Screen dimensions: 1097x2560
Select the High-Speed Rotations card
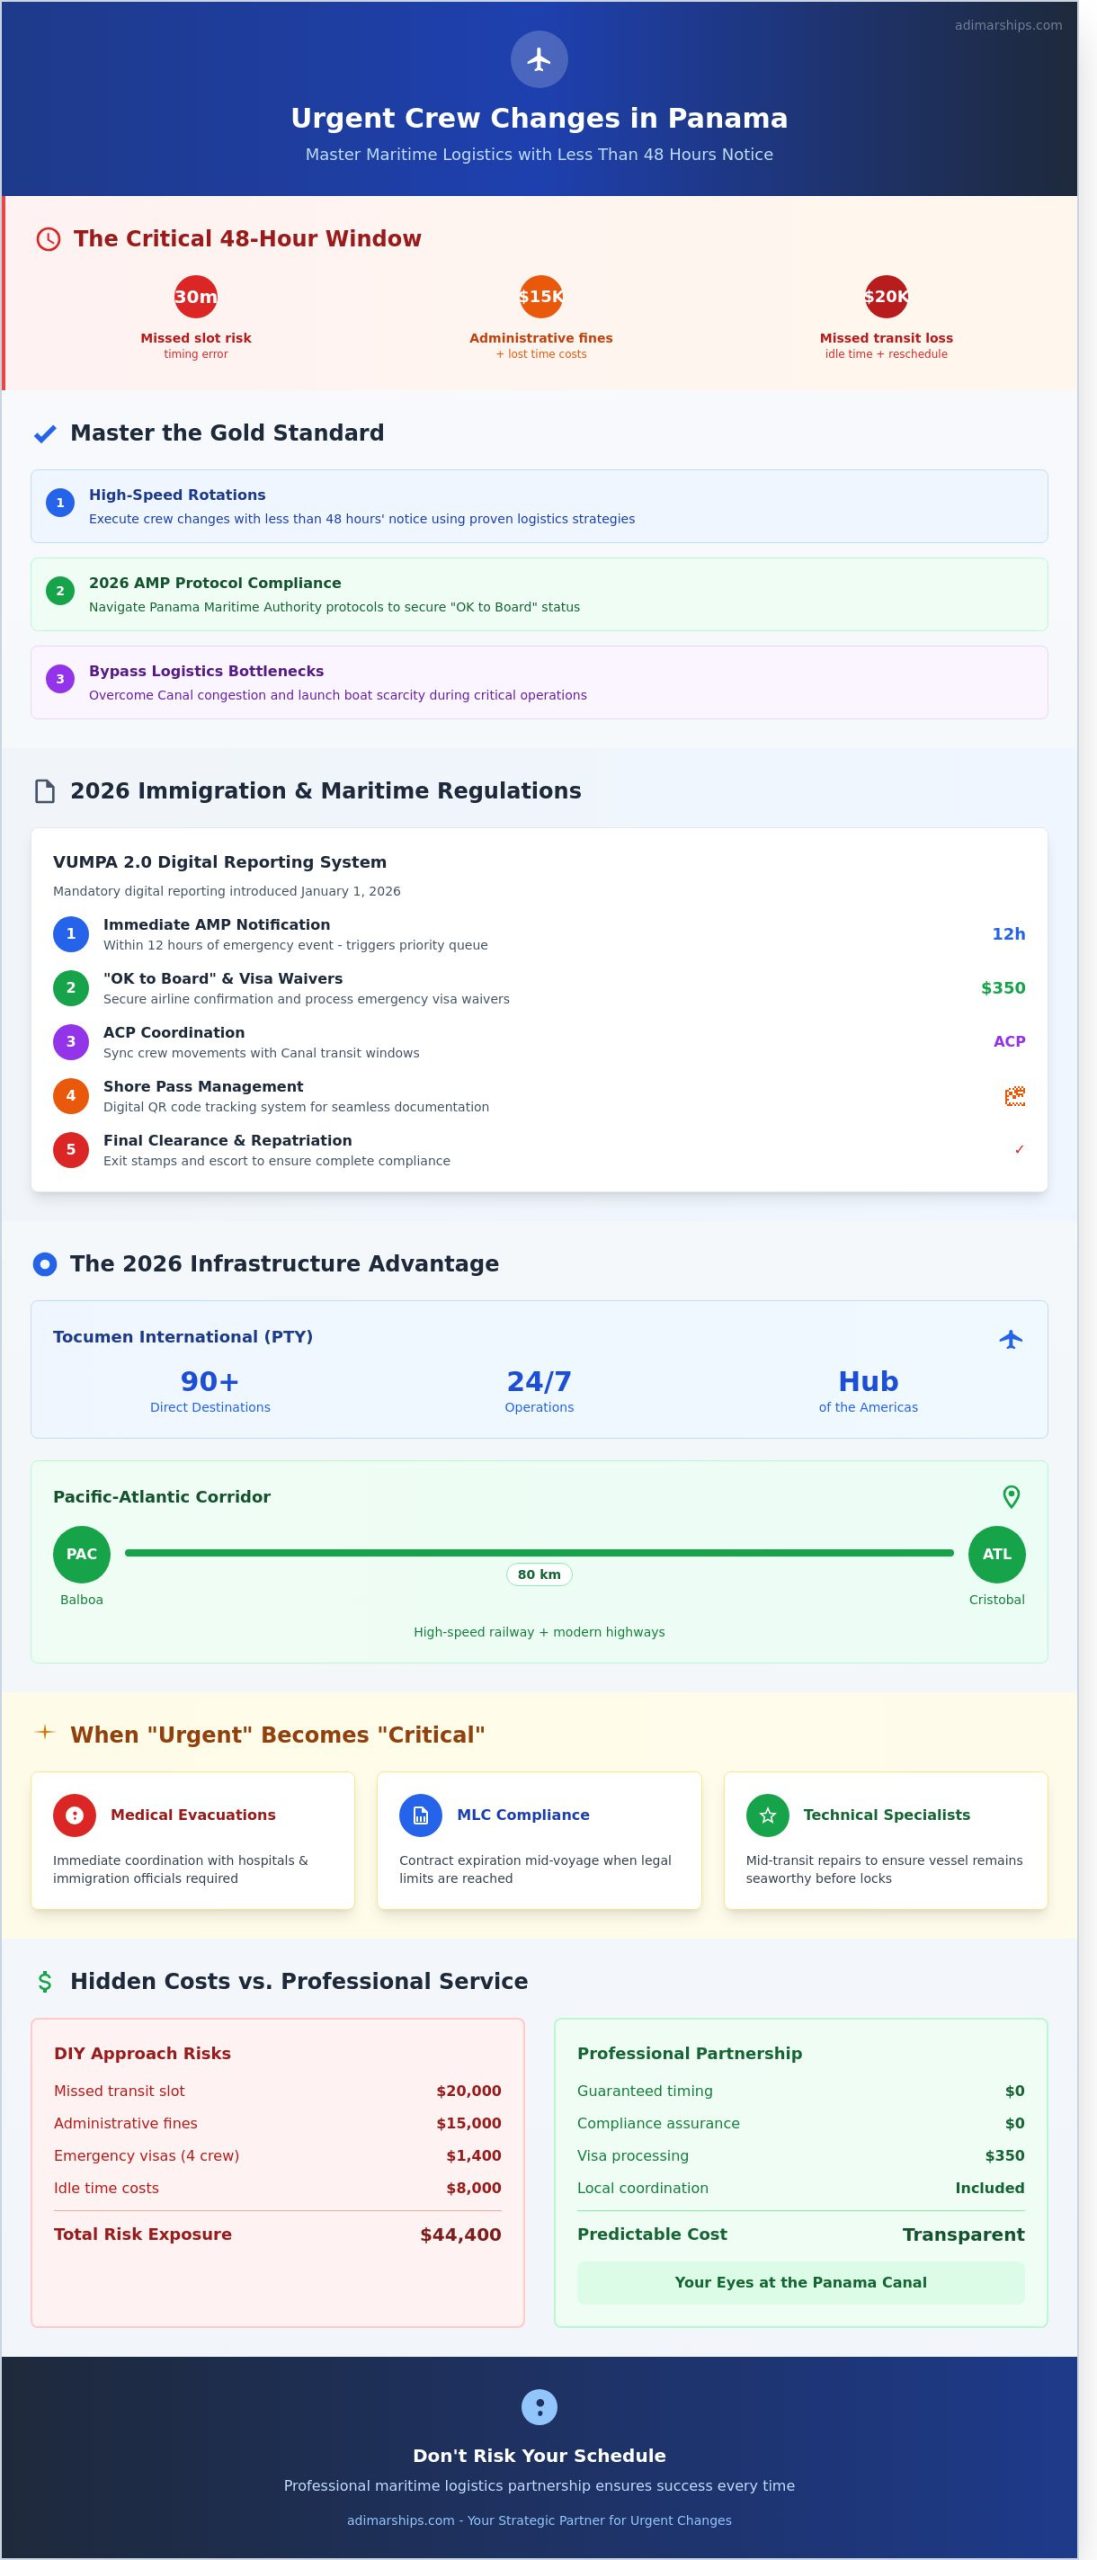539,506
